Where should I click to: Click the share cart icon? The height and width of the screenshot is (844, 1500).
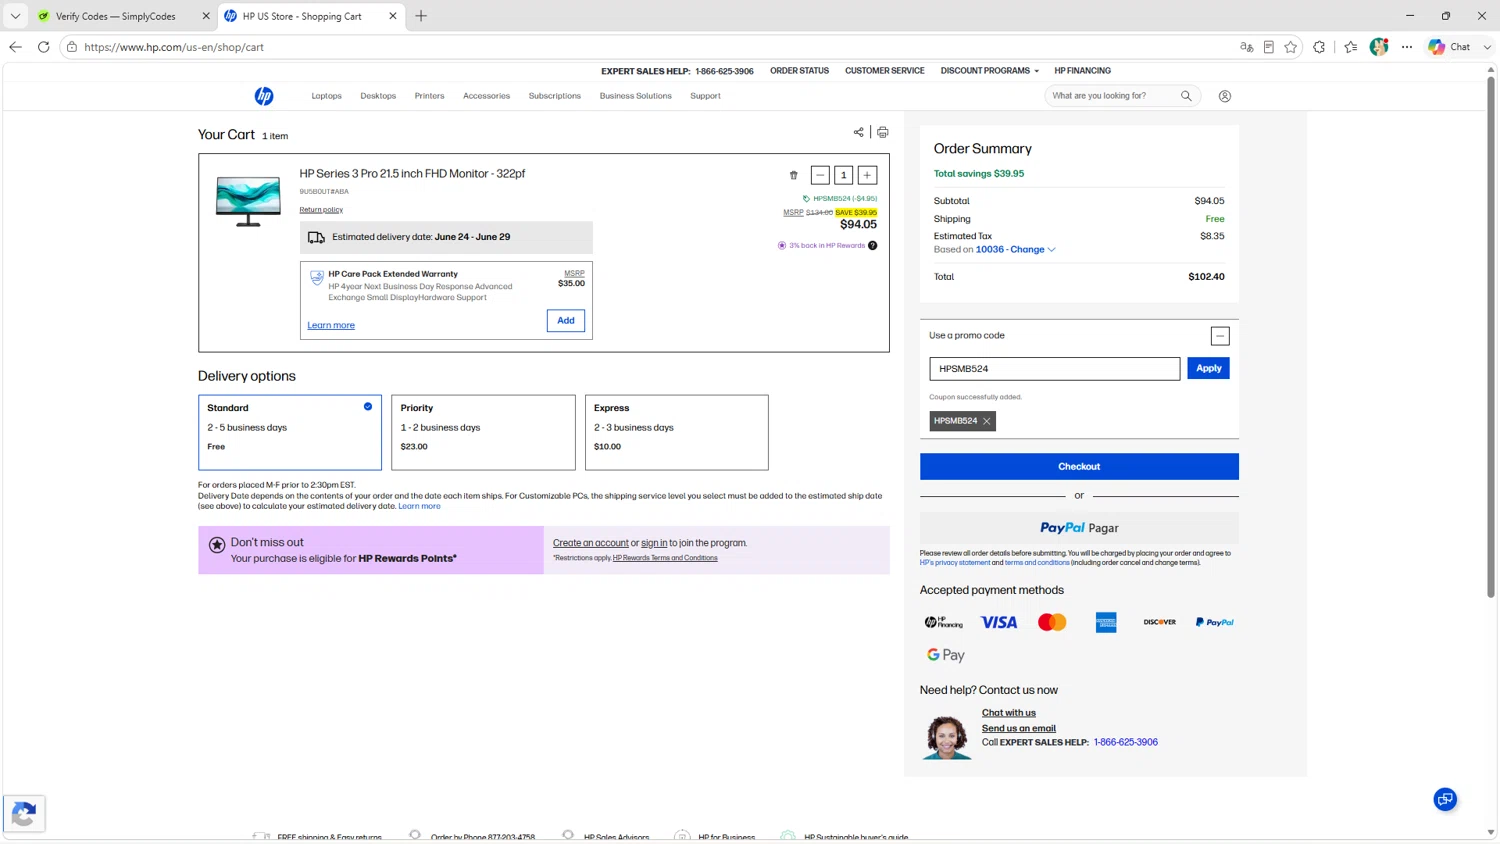tap(858, 132)
